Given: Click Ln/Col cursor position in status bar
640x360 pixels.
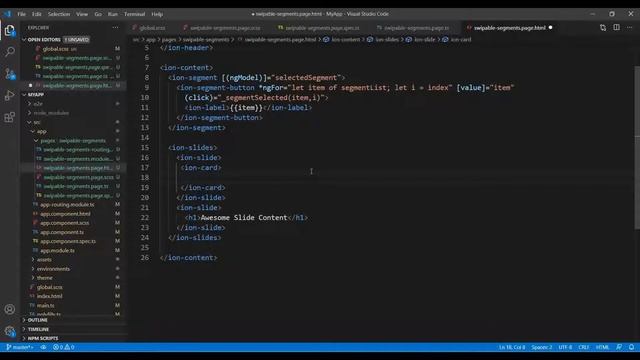Looking at the screenshot, I should pyautogui.click(x=511, y=347).
